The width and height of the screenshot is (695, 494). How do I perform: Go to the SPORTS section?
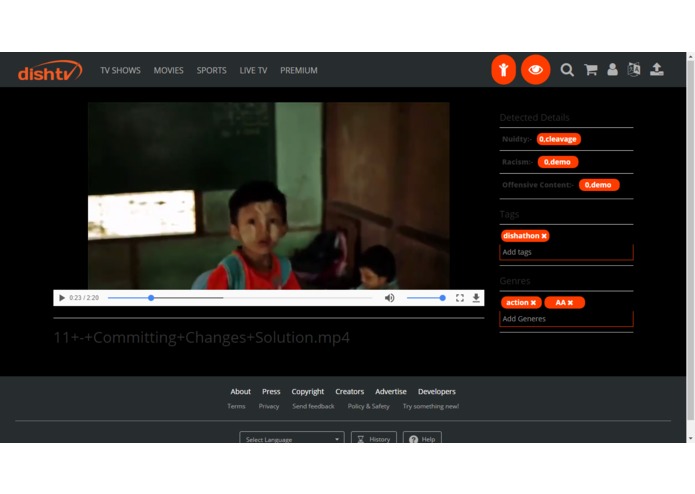point(211,70)
